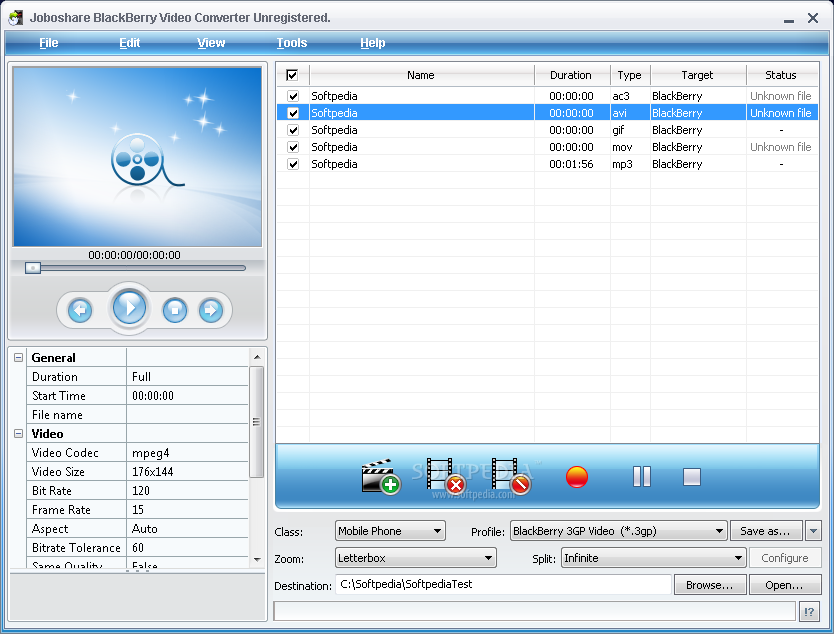
Task: Minimize the Joboshare window
Action: [789, 20]
